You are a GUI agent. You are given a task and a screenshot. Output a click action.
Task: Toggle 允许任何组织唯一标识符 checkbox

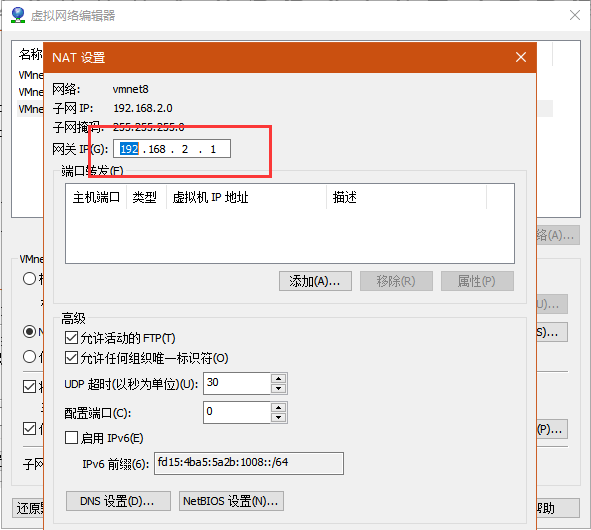[x=71, y=357]
